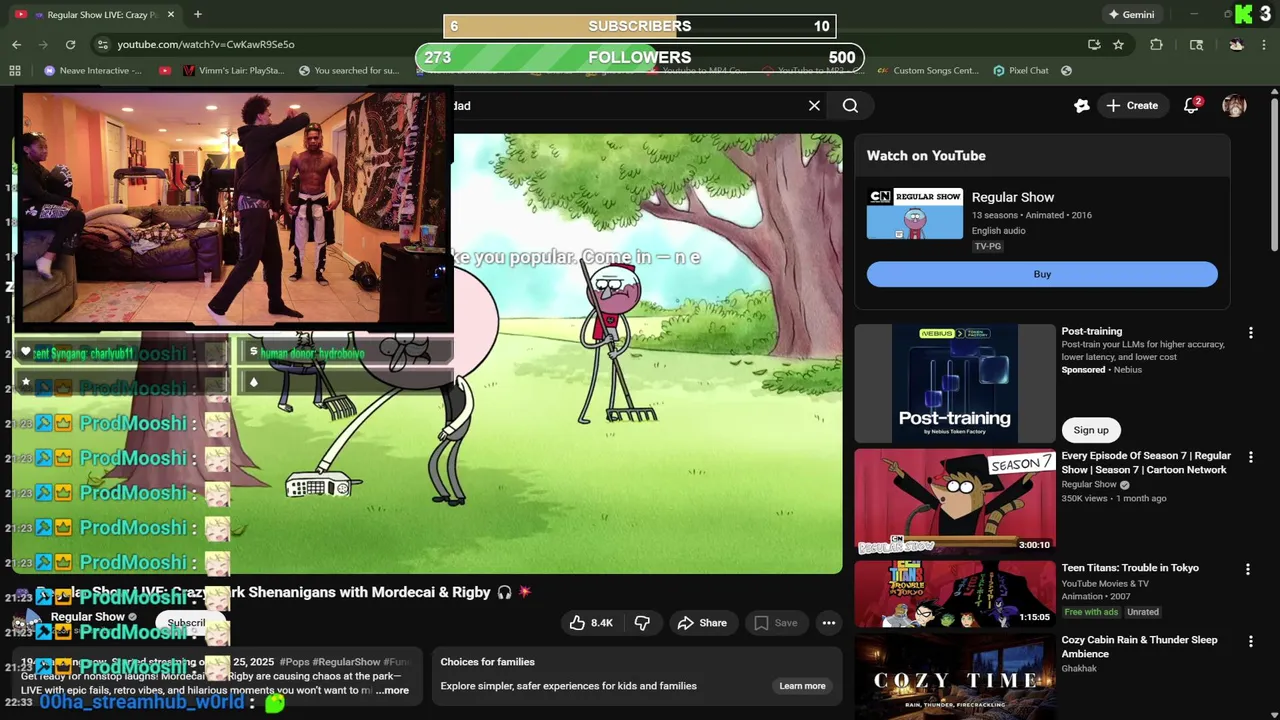1280x720 pixels.
Task: Click the browser address bar URL
Action: pos(206,44)
